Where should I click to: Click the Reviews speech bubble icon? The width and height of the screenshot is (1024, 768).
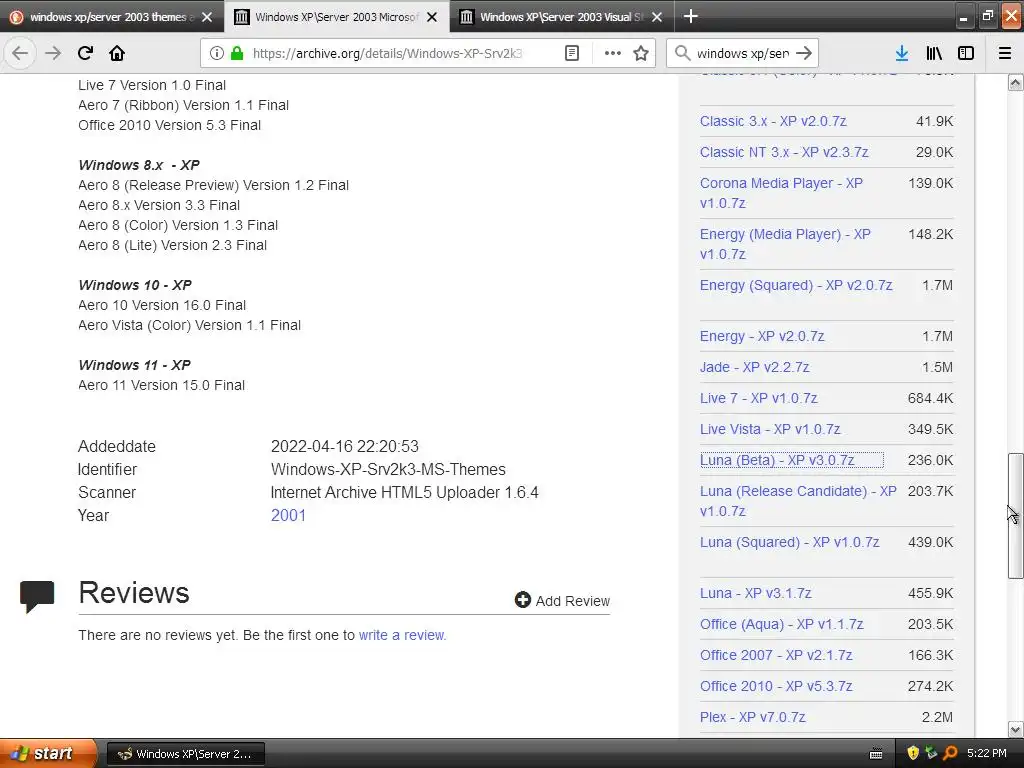click(x=37, y=596)
